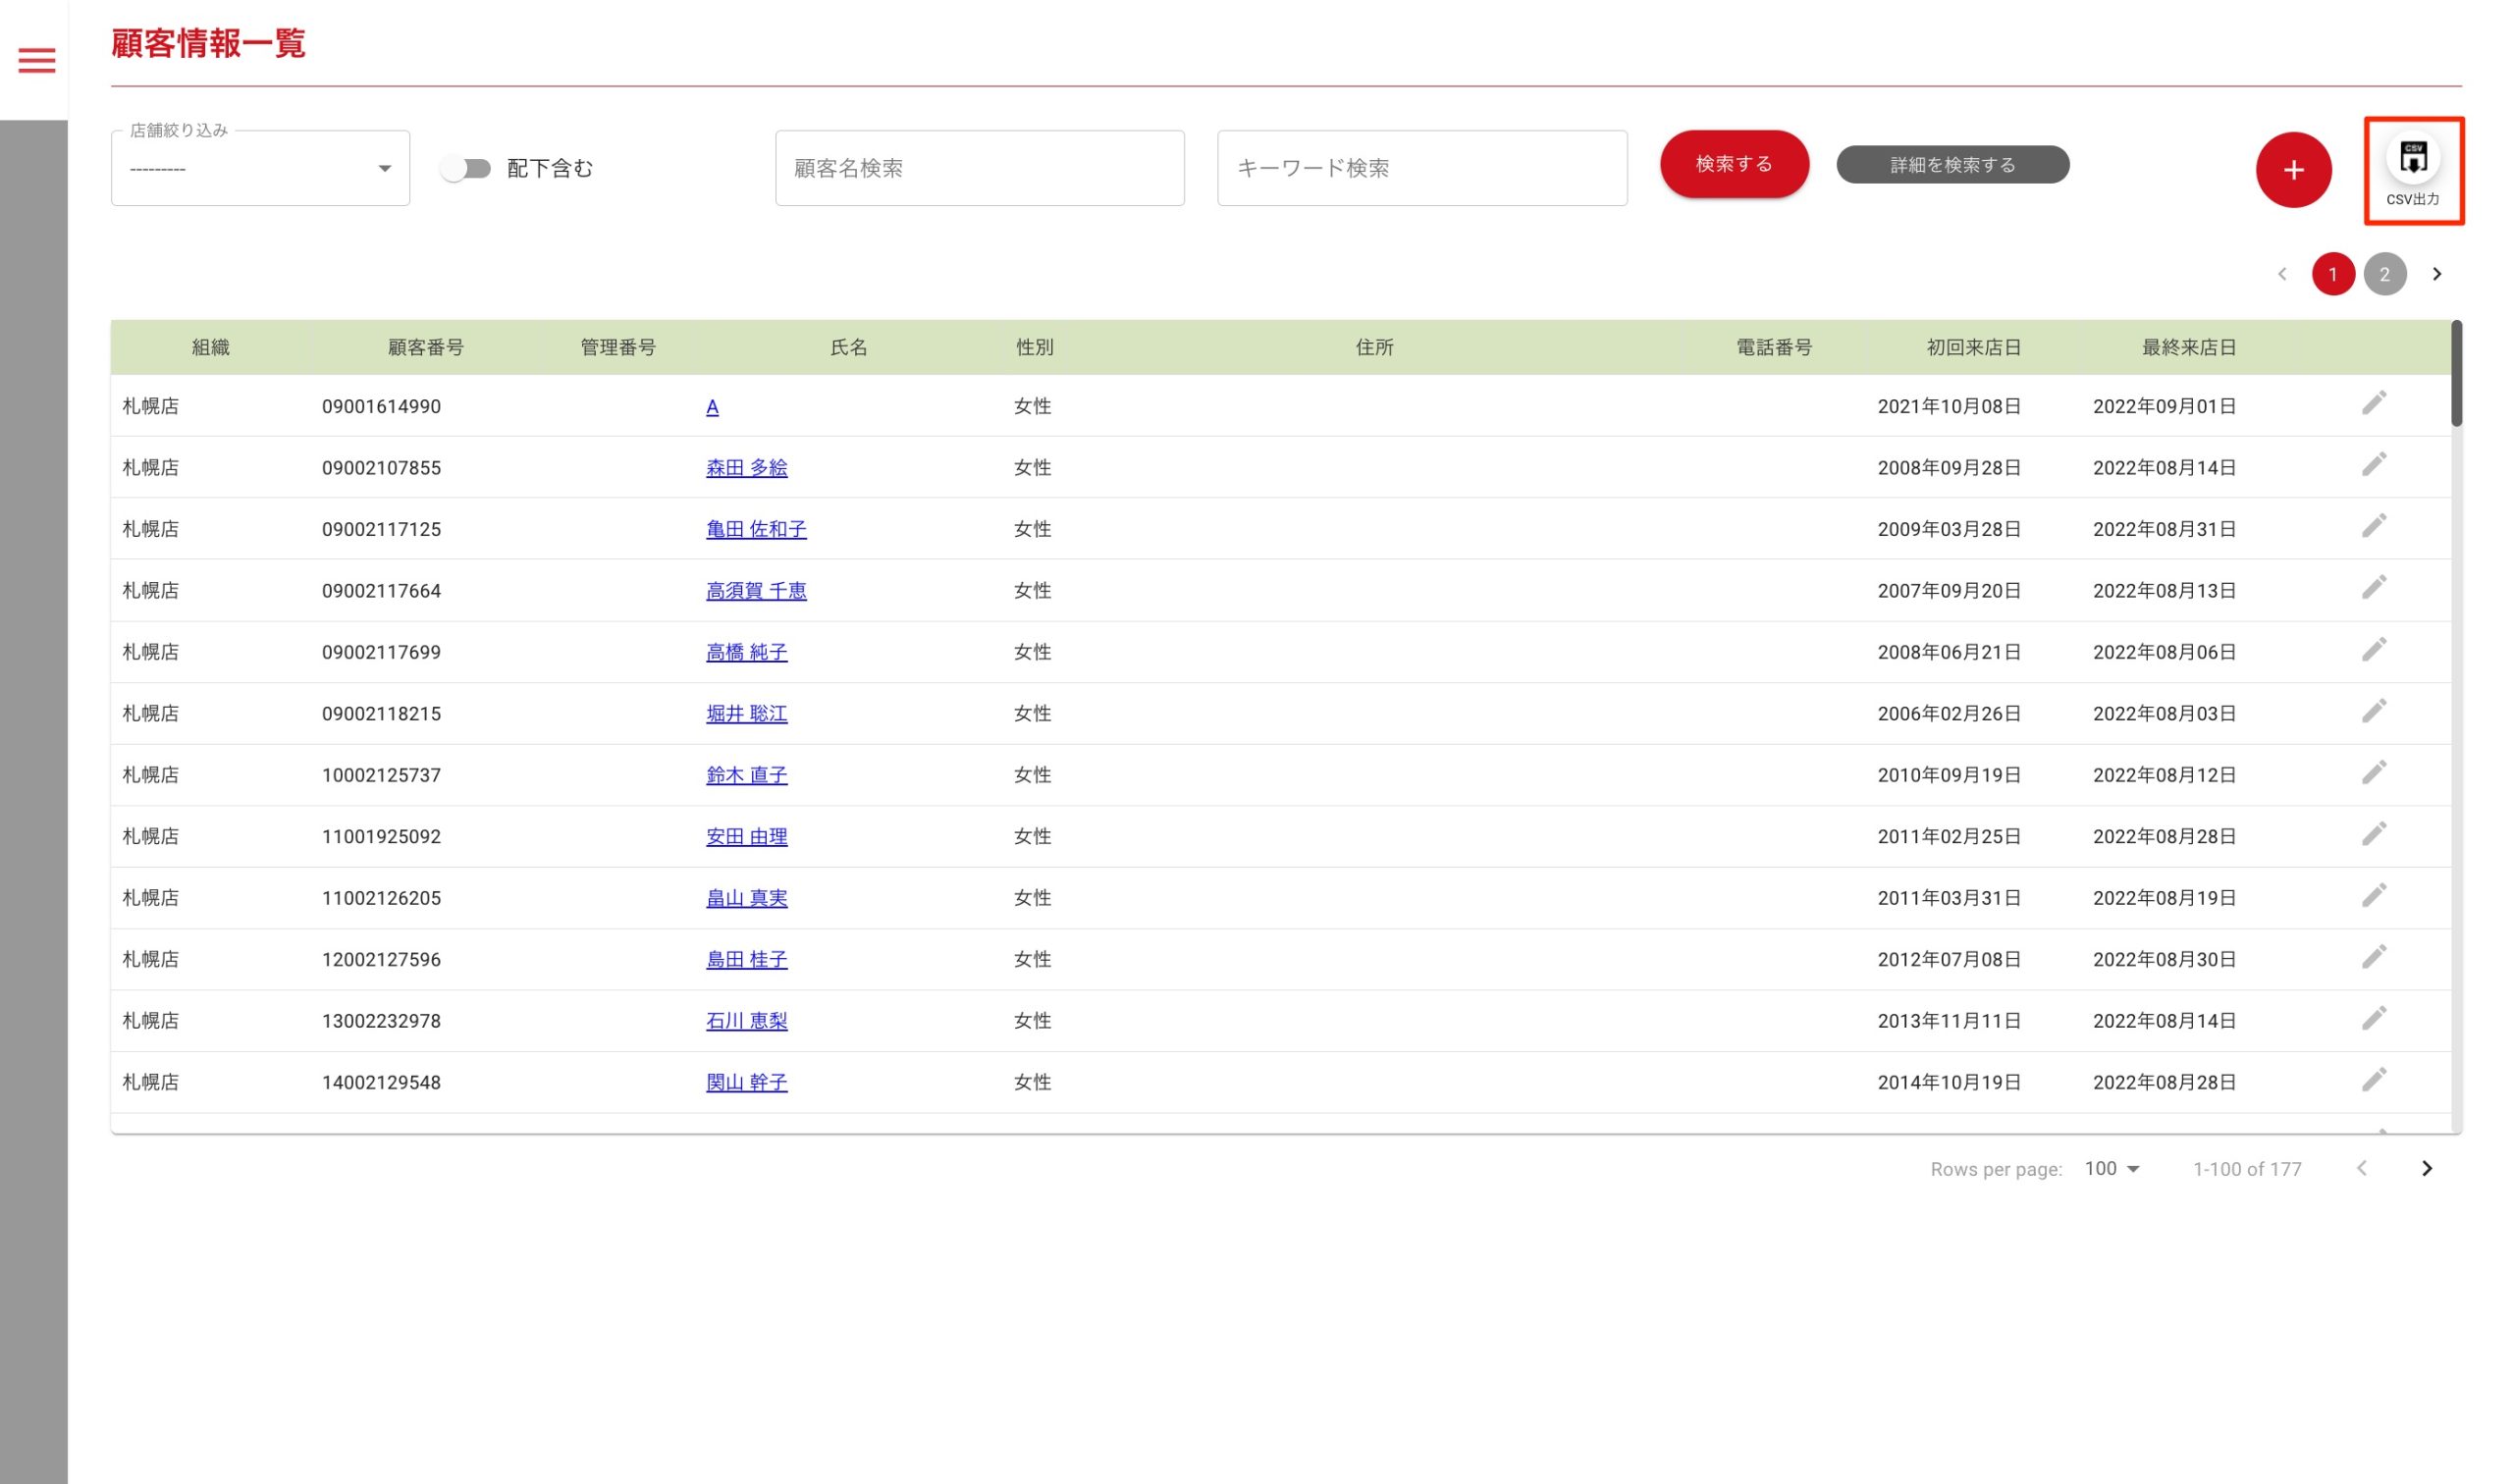Screen dimensions: 2513x1484
Task: Open the 店舗絞り込み dropdown
Action: [260, 169]
